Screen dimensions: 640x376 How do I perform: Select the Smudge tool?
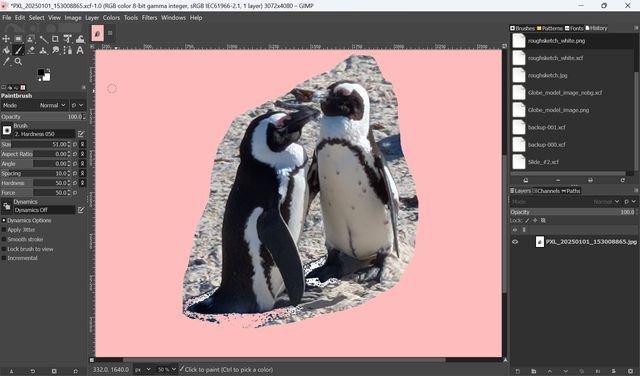click(55, 50)
